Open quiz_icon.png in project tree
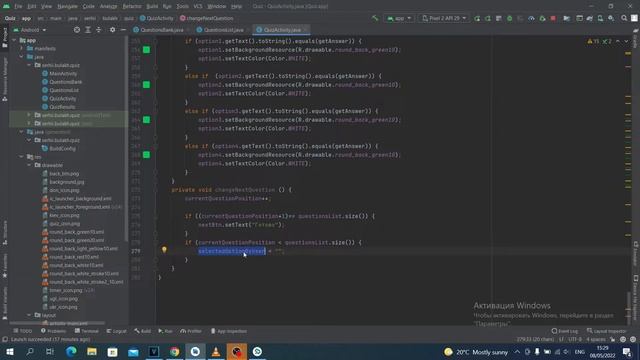640x360 pixels. click(x=64, y=223)
